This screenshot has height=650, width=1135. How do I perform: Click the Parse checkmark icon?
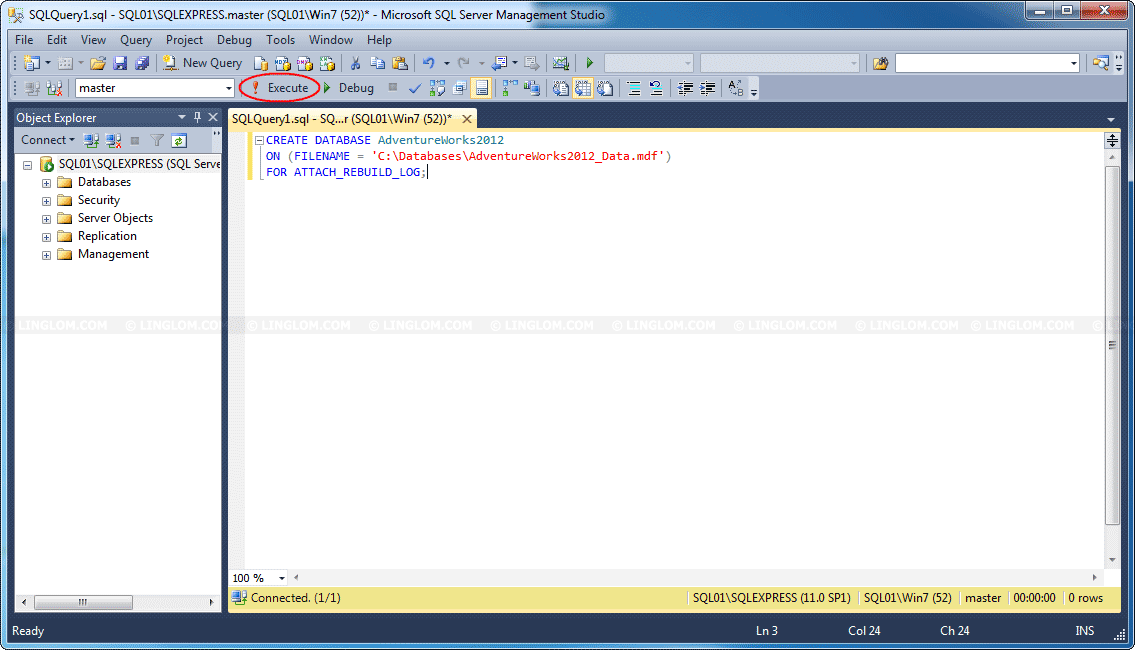click(415, 88)
